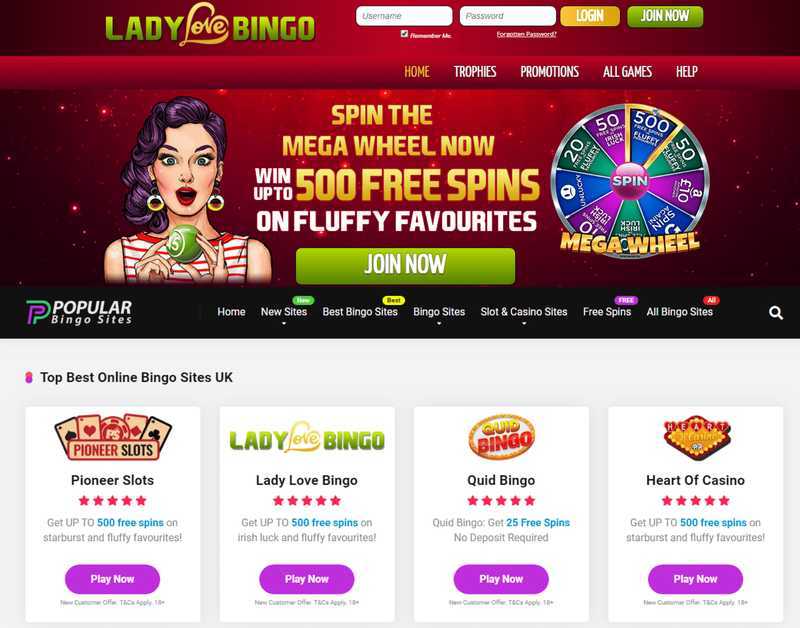
Task: Click the Quid Bingo logo
Action: click(501, 437)
